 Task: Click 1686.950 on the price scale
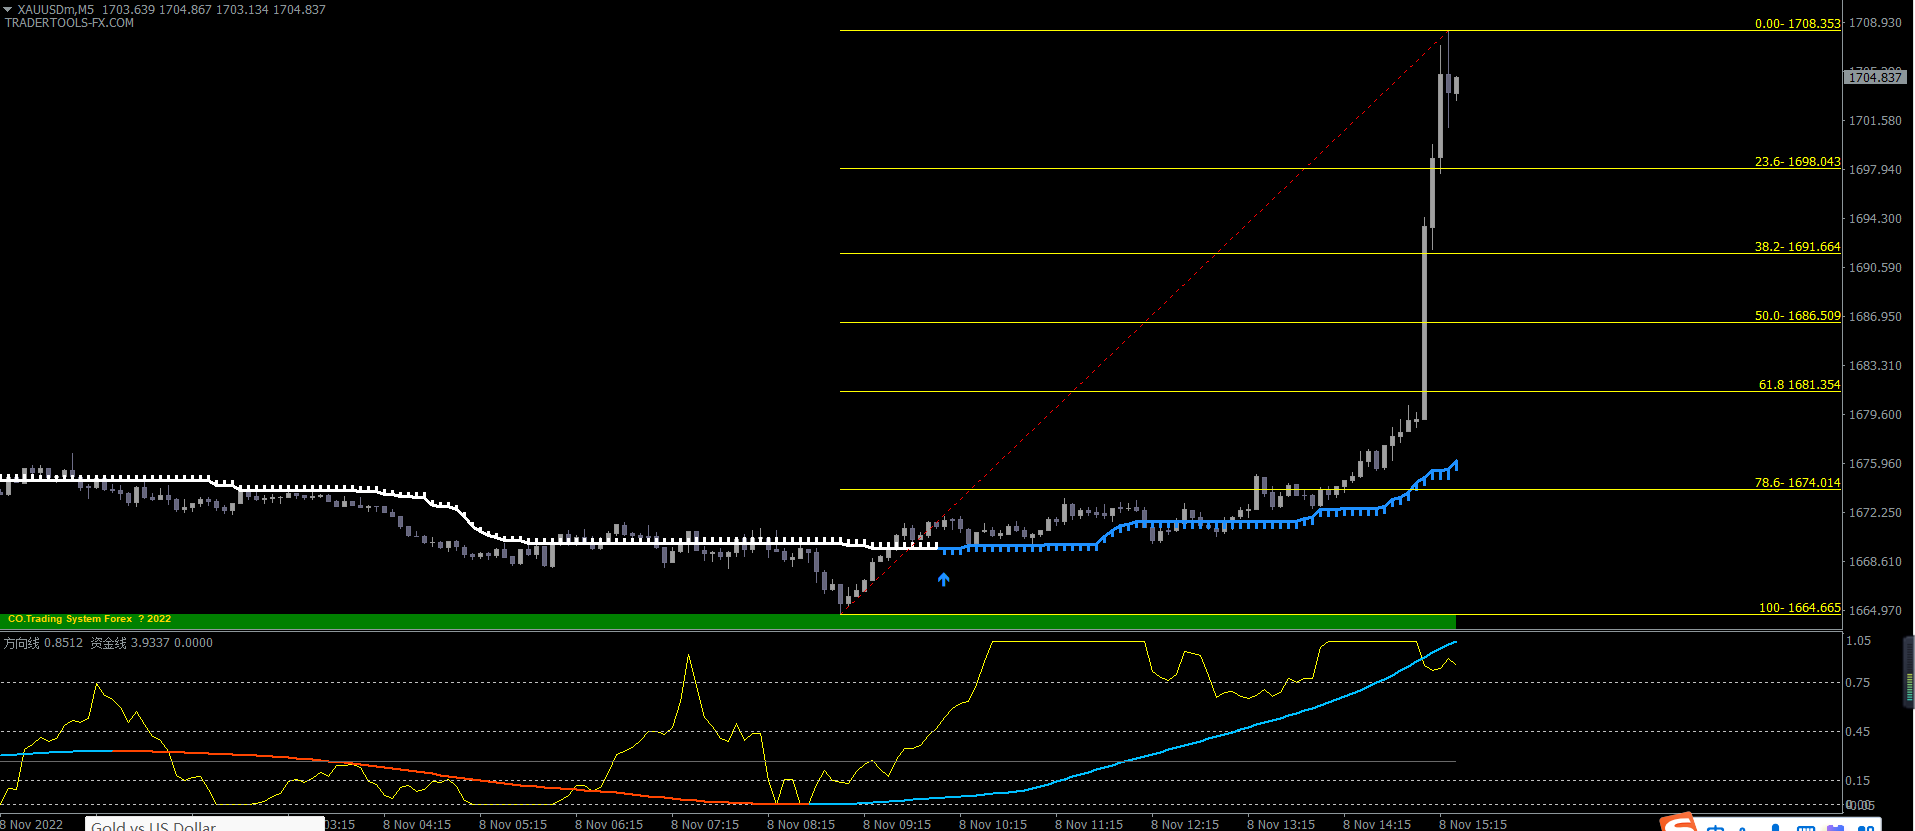click(x=1875, y=316)
